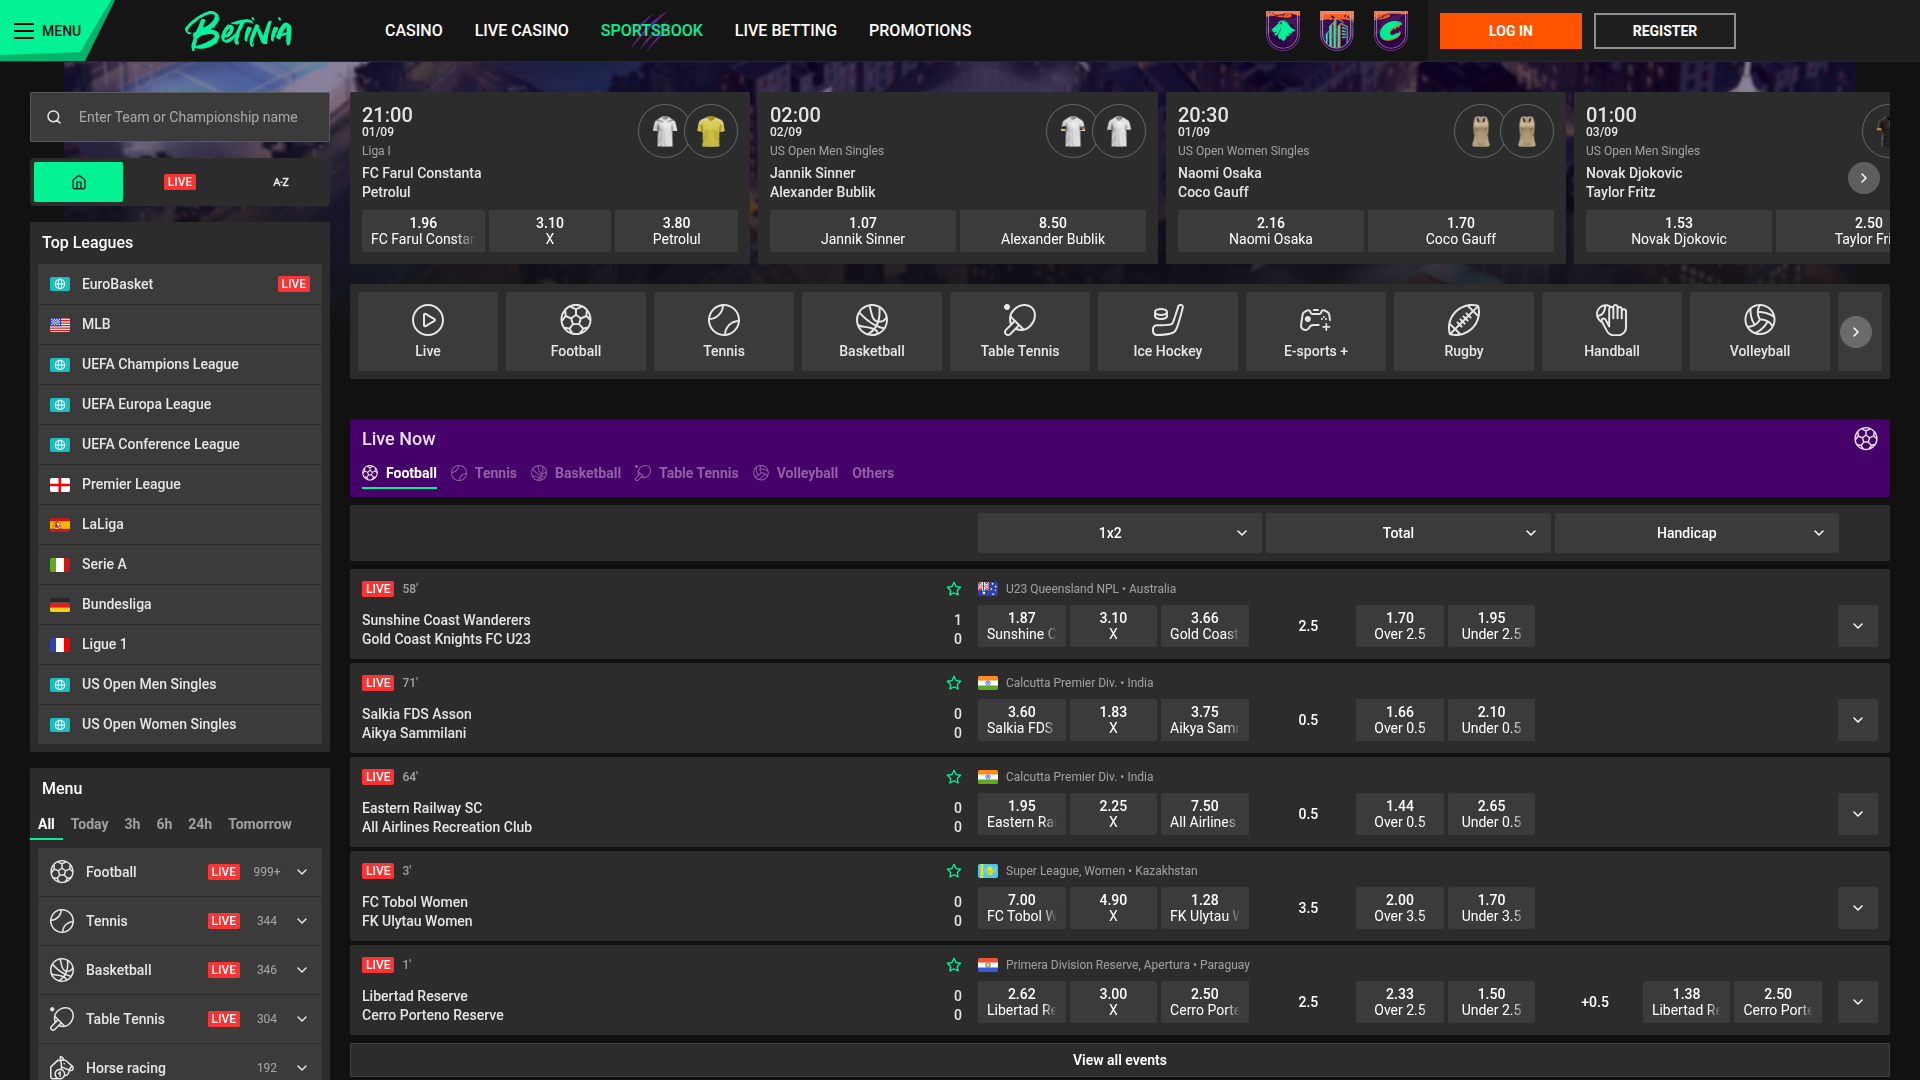The width and height of the screenshot is (1920, 1080).
Task: Open the E-sports + category icon
Action: click(x=1315, y=331)
